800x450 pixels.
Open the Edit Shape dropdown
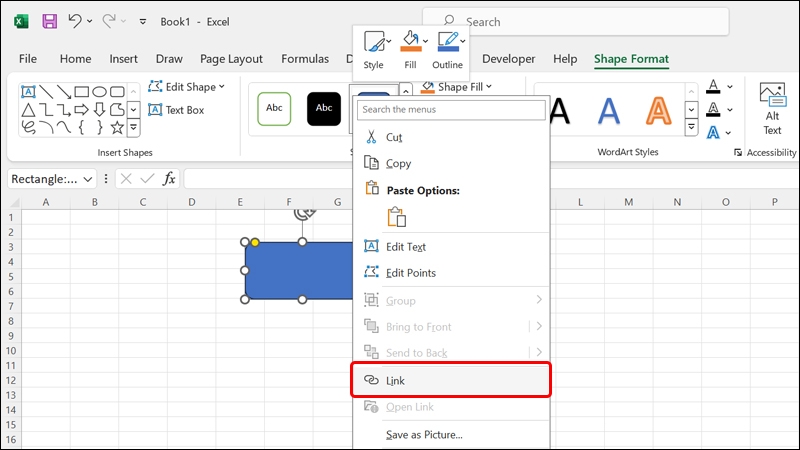[x=187, y=87]
